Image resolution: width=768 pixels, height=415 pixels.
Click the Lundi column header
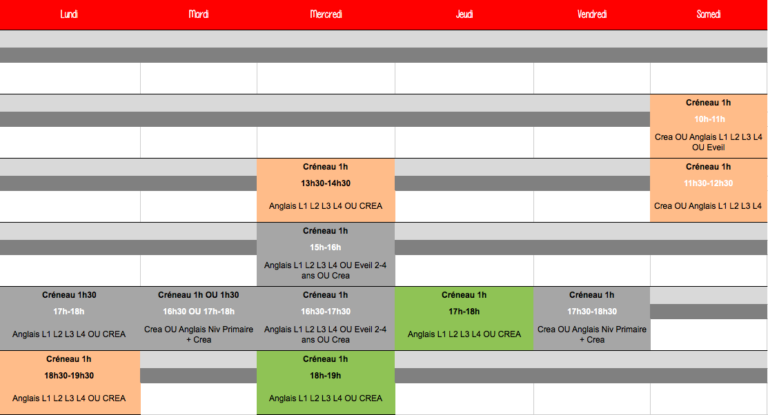point(69,14)
